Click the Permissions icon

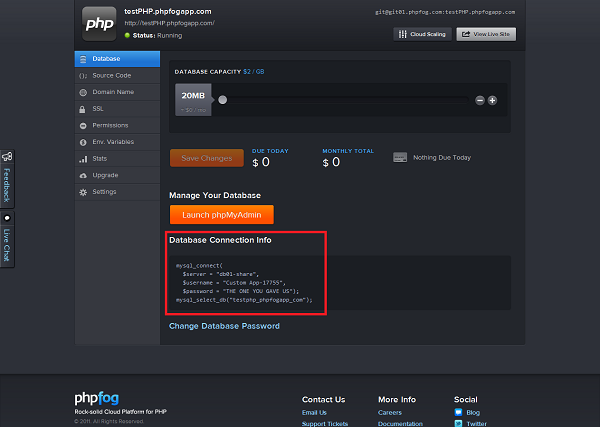83,126
